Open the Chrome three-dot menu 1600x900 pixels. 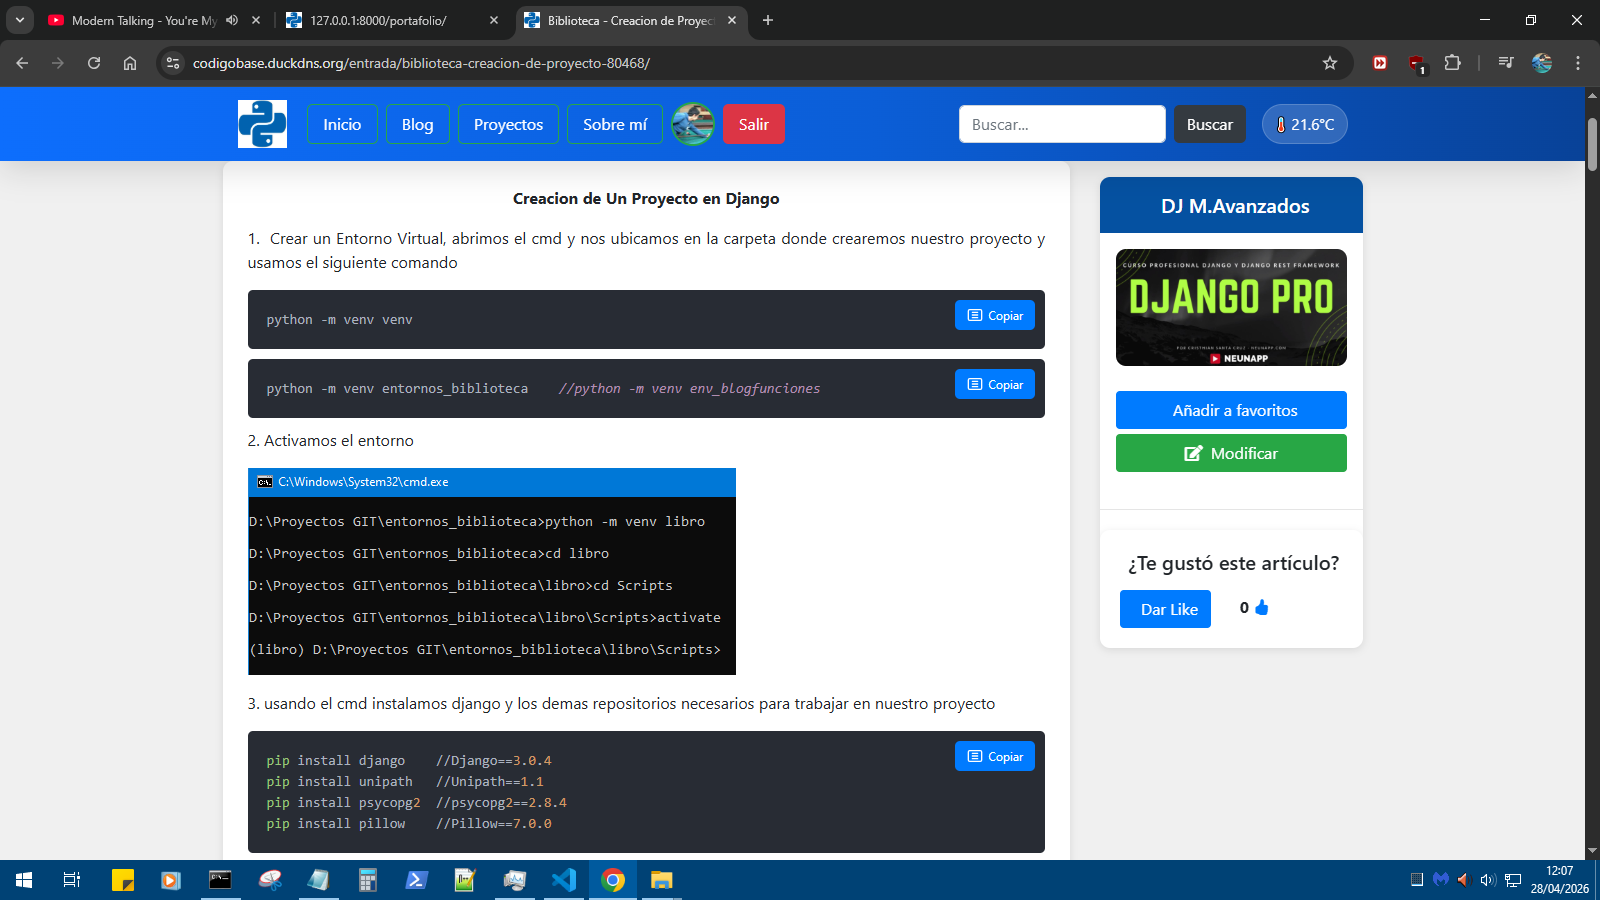(1578, 63)
